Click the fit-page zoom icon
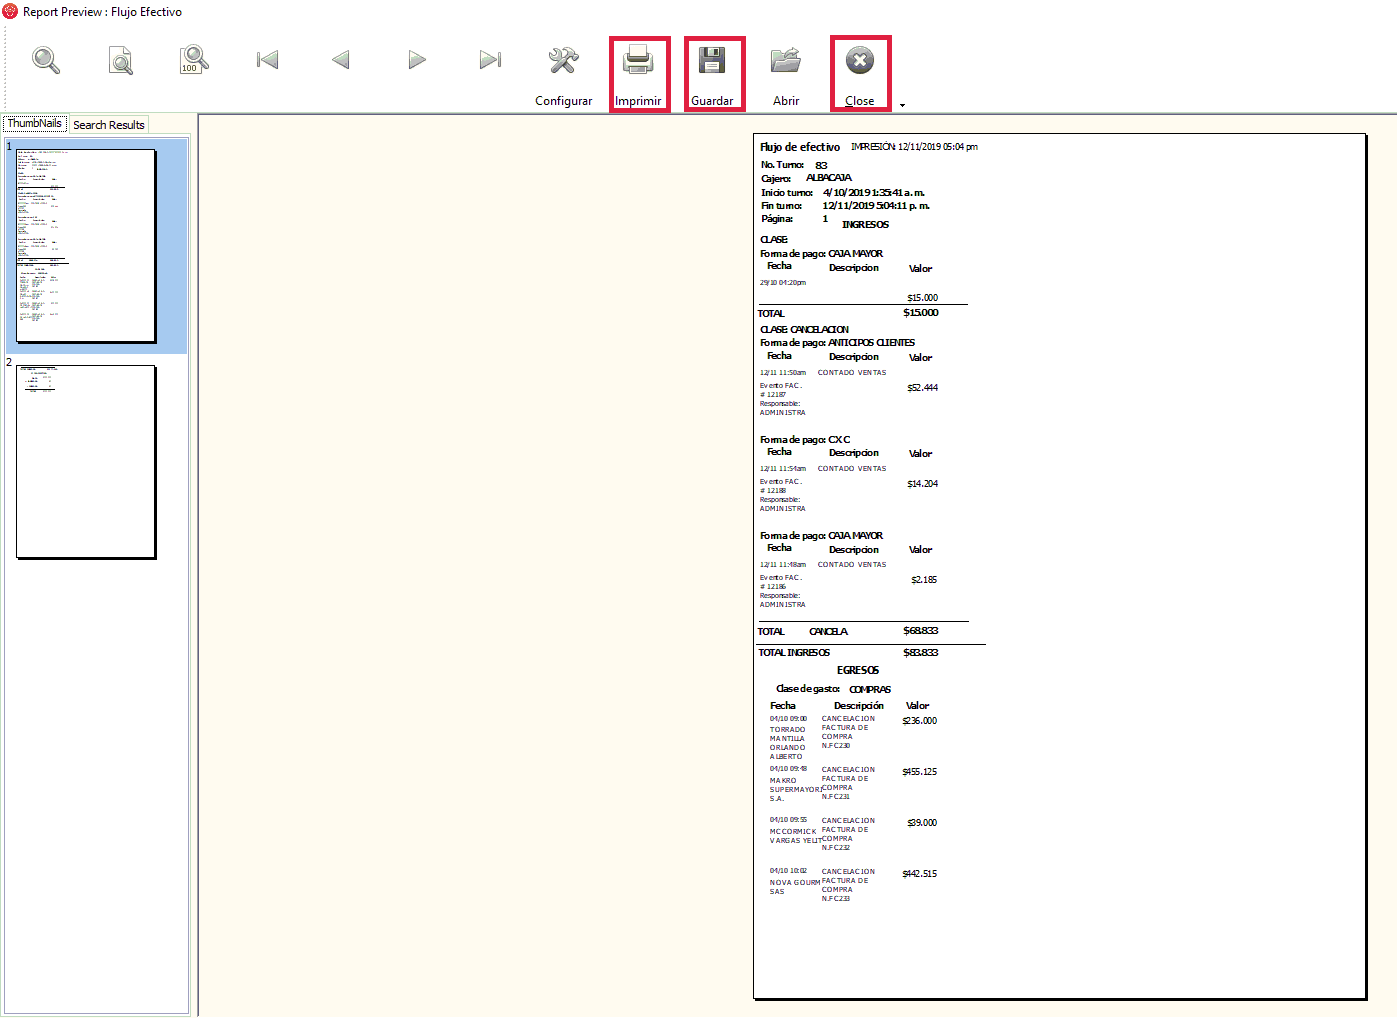Image resolution: width=1397 pixels, height=1018 pixels. [x=120, y=61]
